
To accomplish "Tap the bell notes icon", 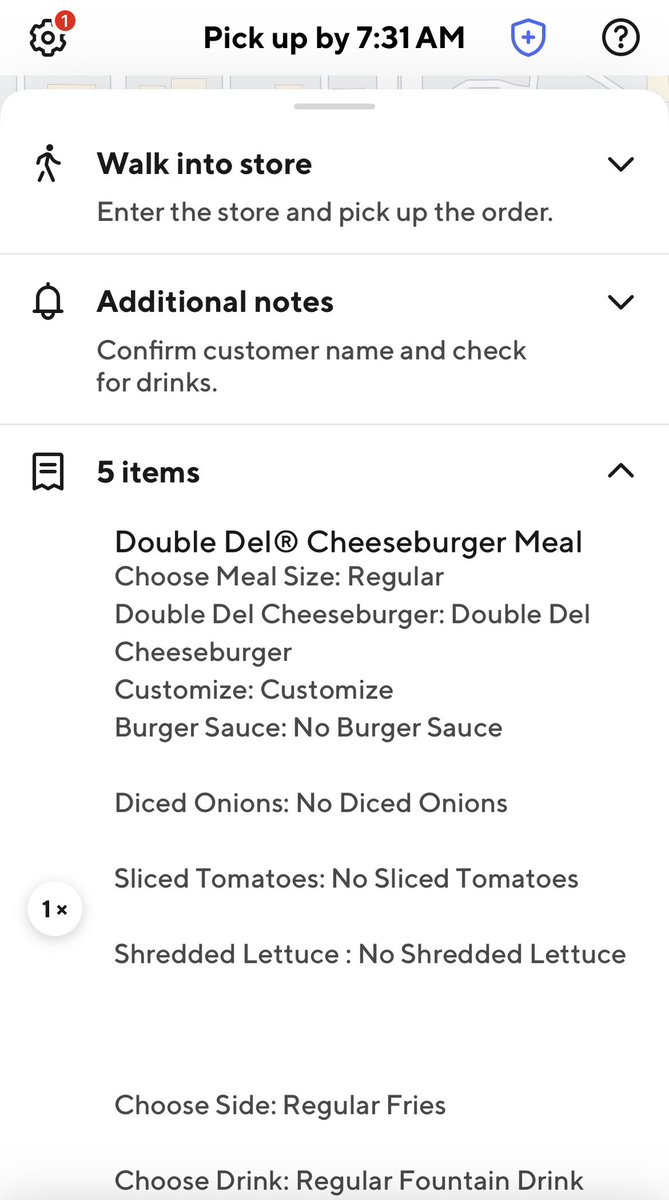I will point(48,301).
